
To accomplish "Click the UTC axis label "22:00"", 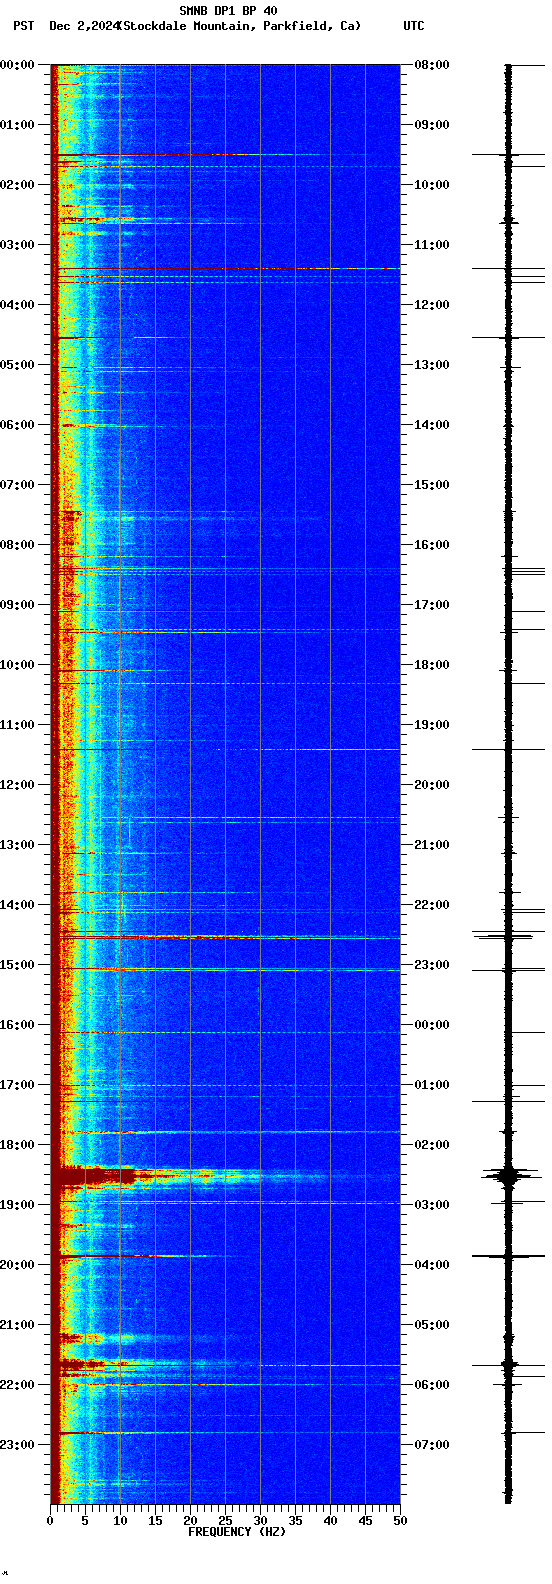I will coord(431,905).
